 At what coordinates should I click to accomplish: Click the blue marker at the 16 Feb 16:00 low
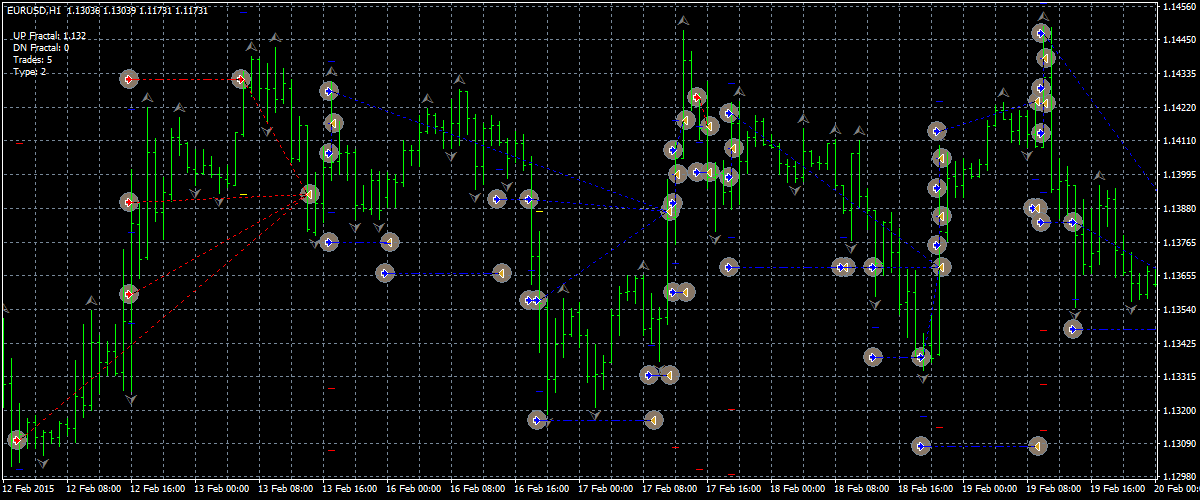(x=538, y=421)
